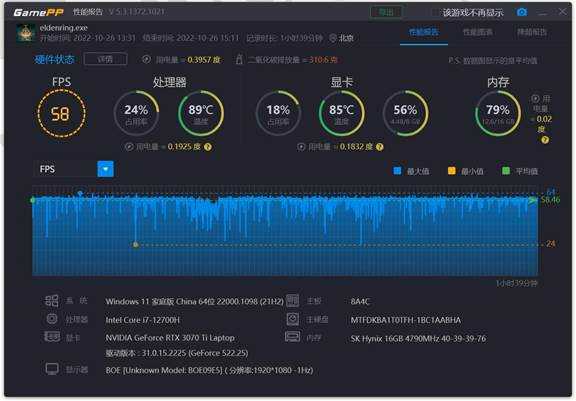Click the 0.3957 度 total power value
This screenshot has height=401, width=576.
click(204, 59)
